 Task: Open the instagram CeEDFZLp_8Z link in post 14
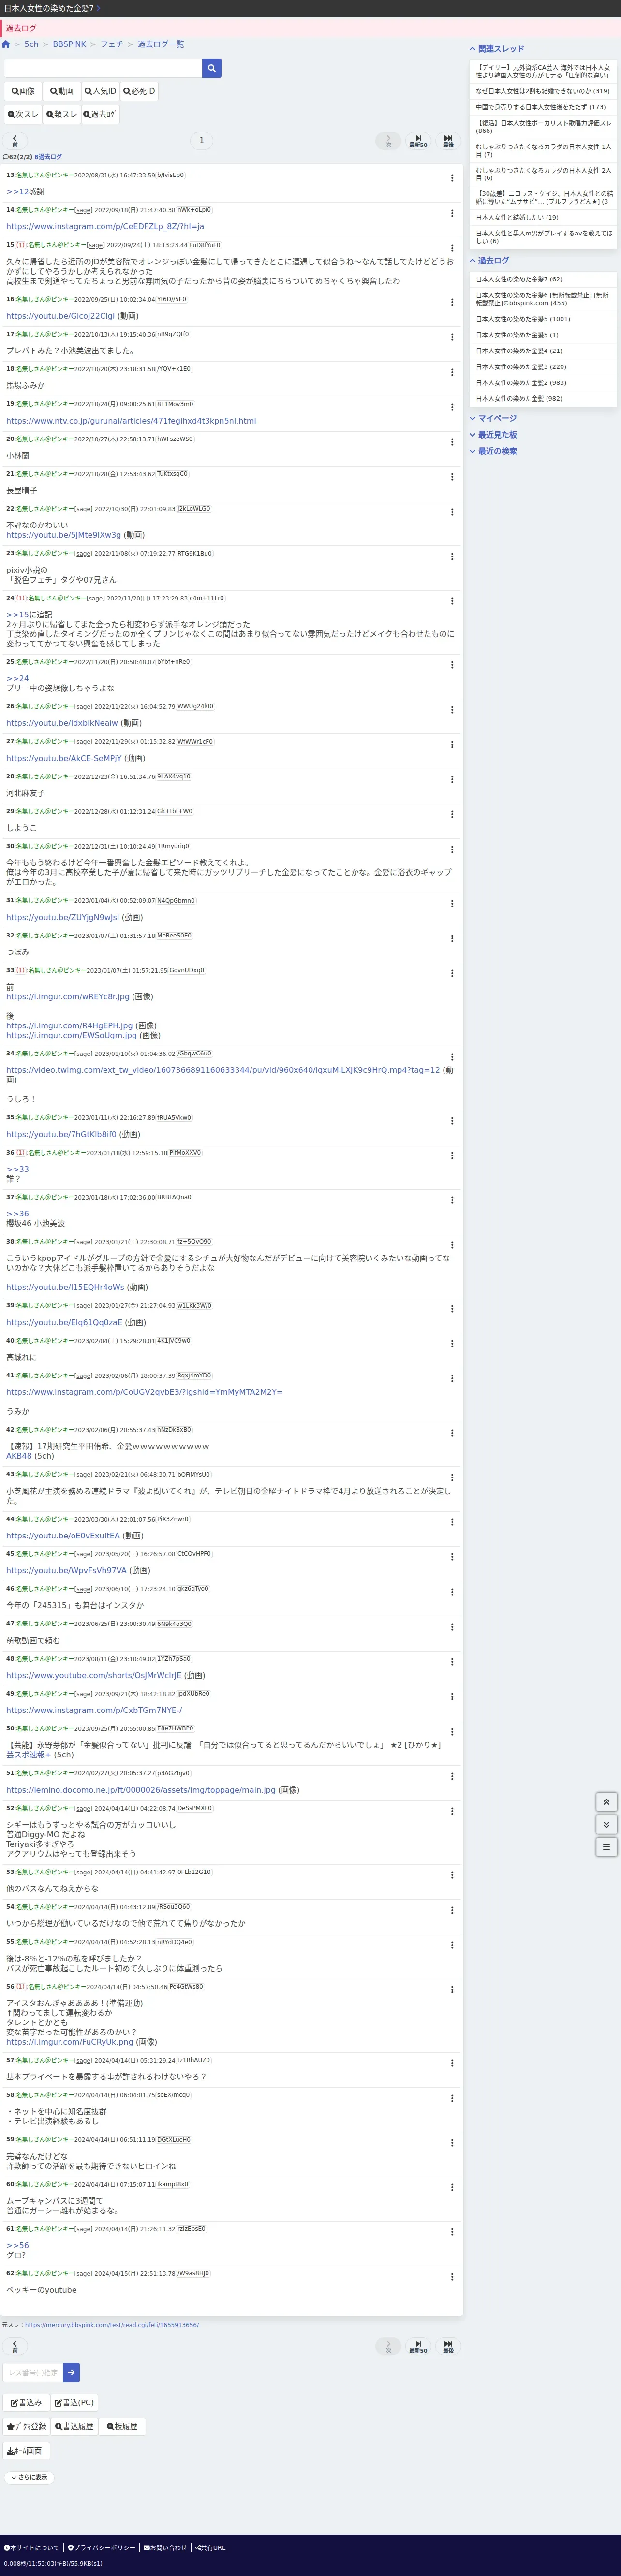(x=105, y=227)
